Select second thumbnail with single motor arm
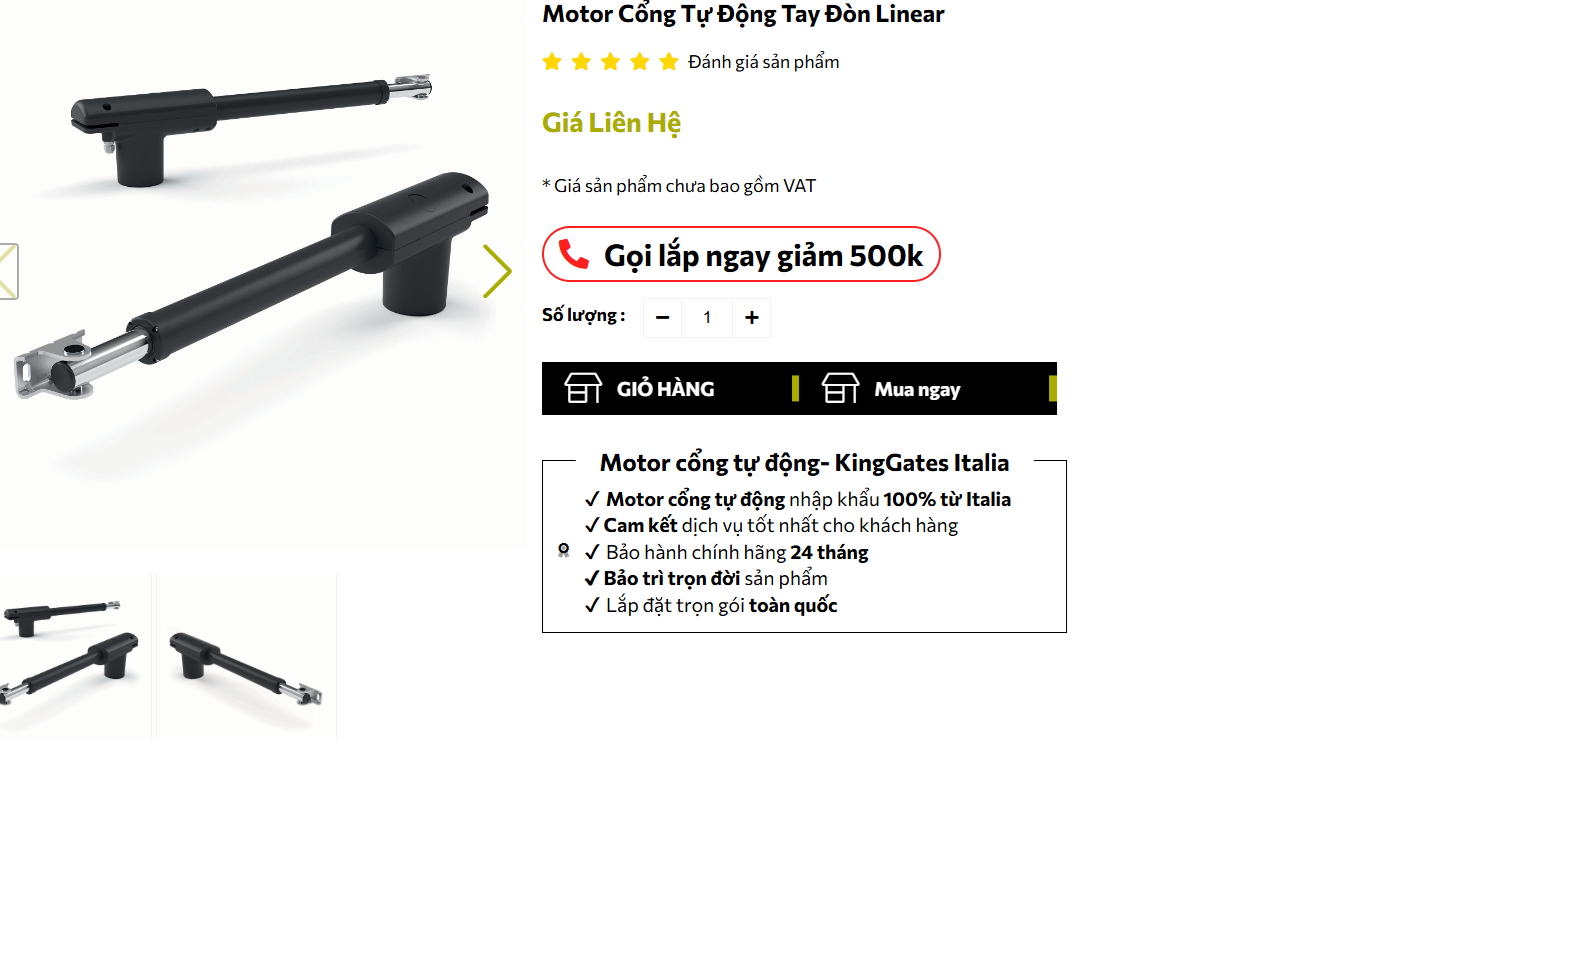The image size is (1575, 961). tap(246, 656)
